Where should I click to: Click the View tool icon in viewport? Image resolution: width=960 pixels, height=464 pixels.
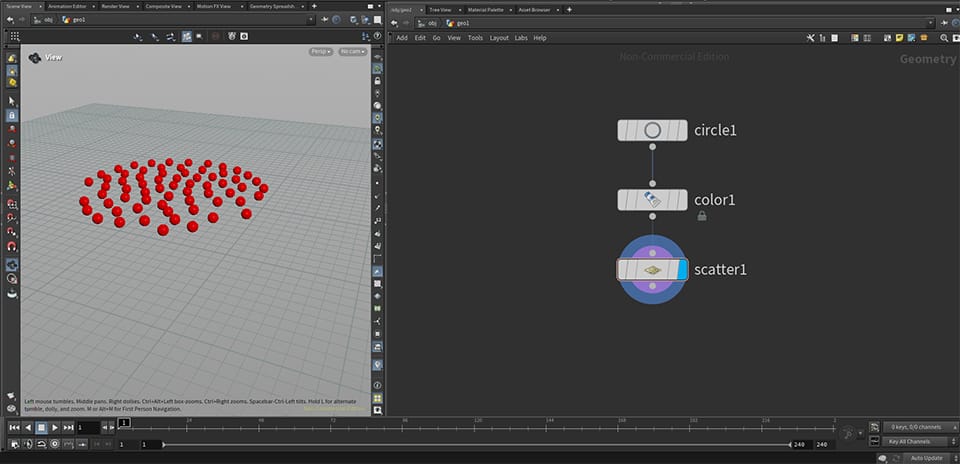coord(35,58)
